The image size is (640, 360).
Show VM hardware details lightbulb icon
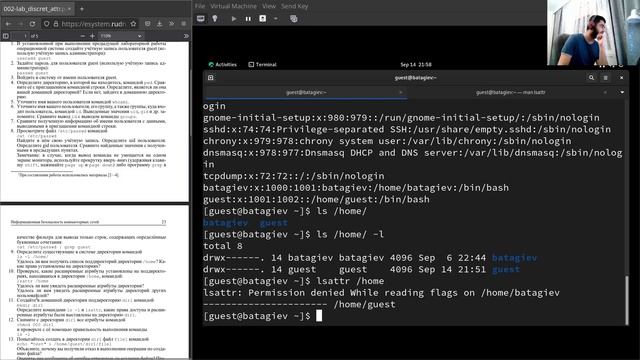click(215, 19)
